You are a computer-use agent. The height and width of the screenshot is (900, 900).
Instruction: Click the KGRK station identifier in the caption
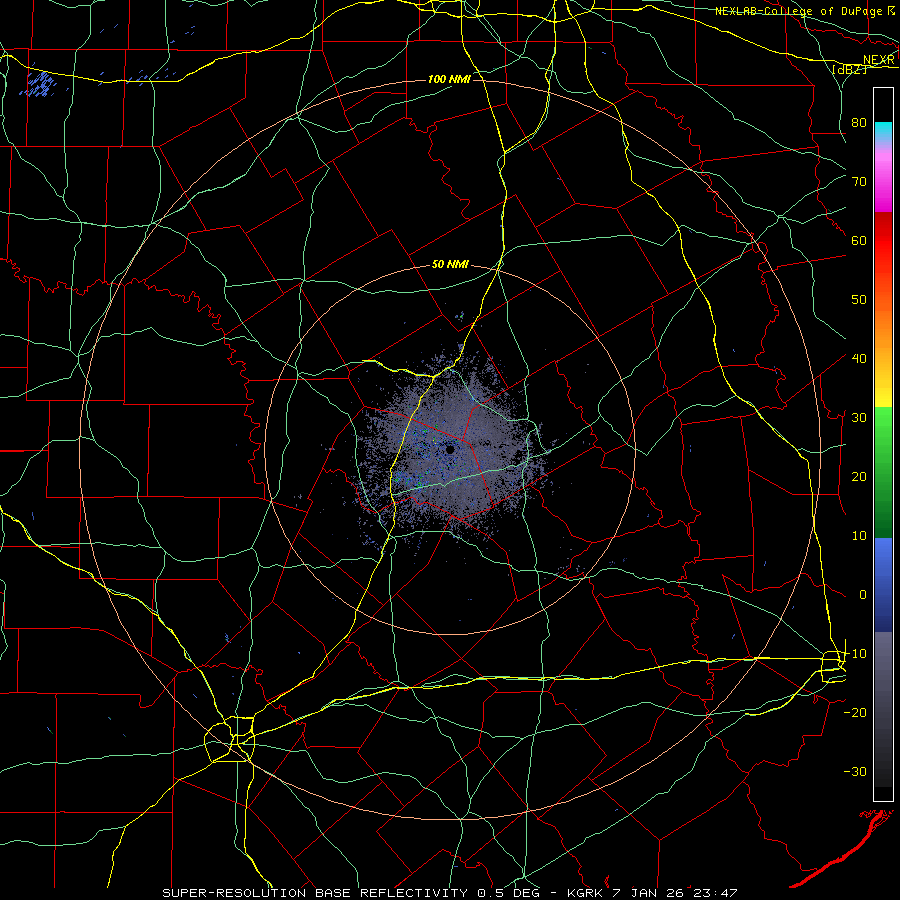click(585, 893)
